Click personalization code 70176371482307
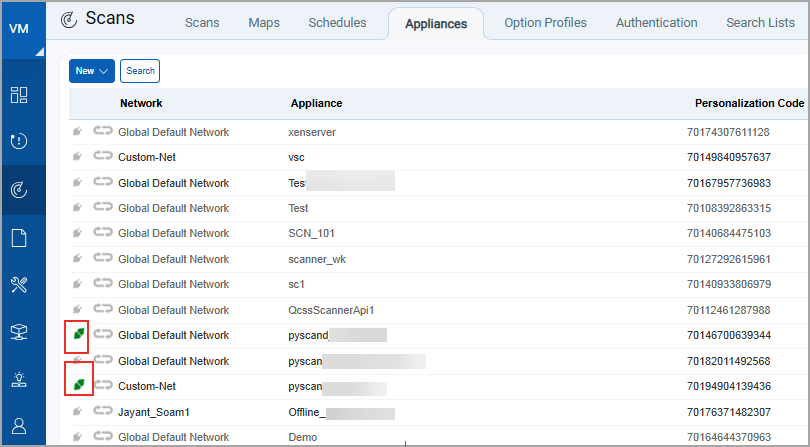The image size is (810, 447). click(x=728, y=412)
